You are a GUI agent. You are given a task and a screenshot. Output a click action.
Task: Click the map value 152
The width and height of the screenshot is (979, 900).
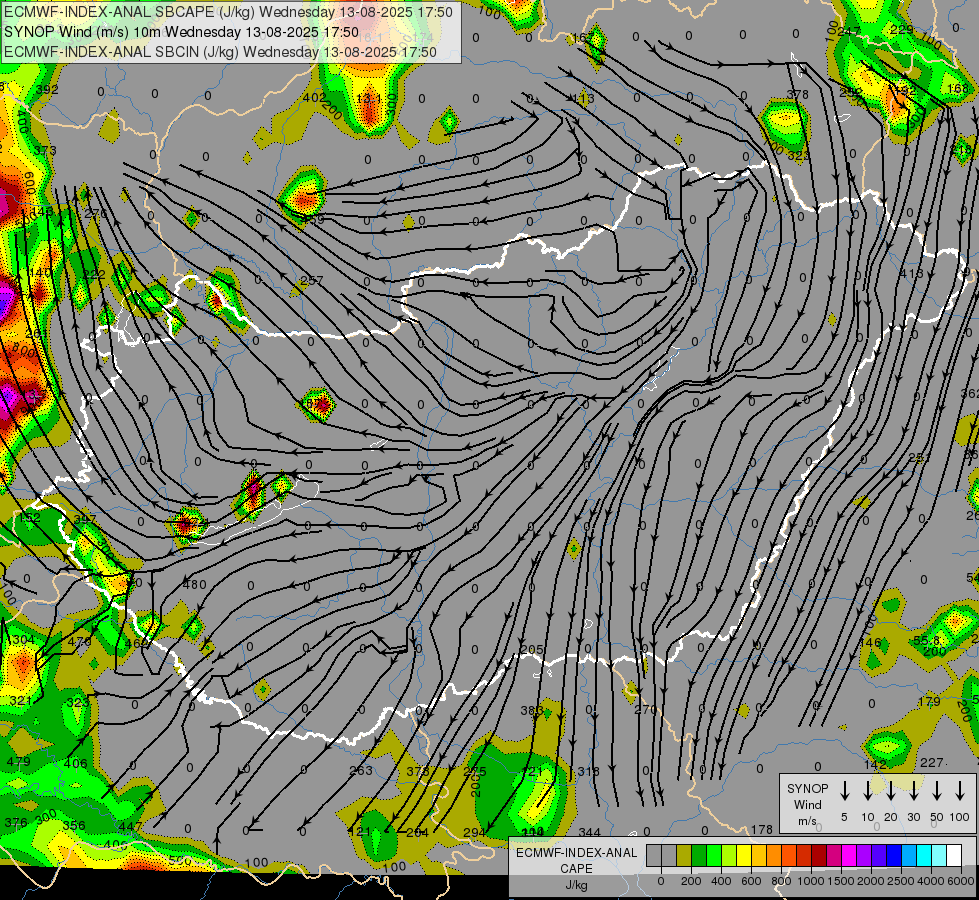(x=29, y=518)
